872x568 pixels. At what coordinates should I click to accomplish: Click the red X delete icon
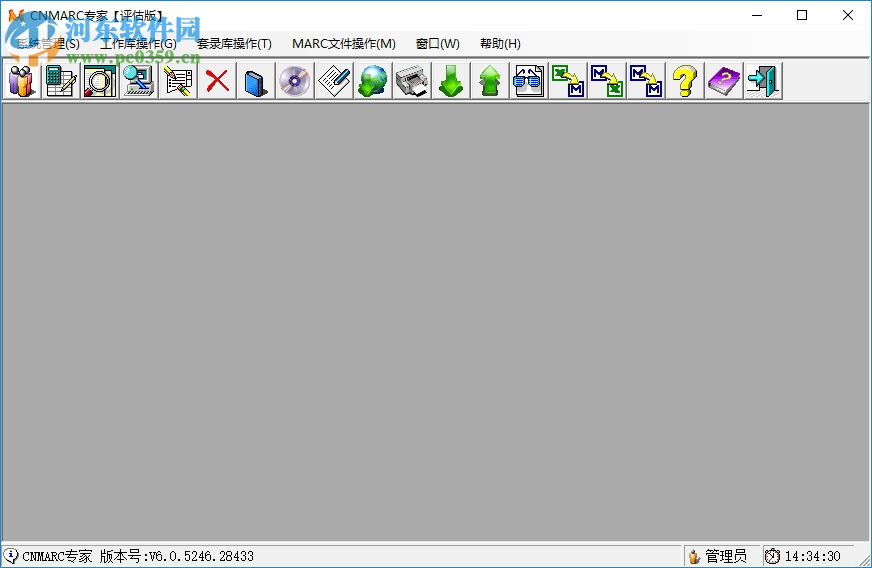[x=217, y=81]
